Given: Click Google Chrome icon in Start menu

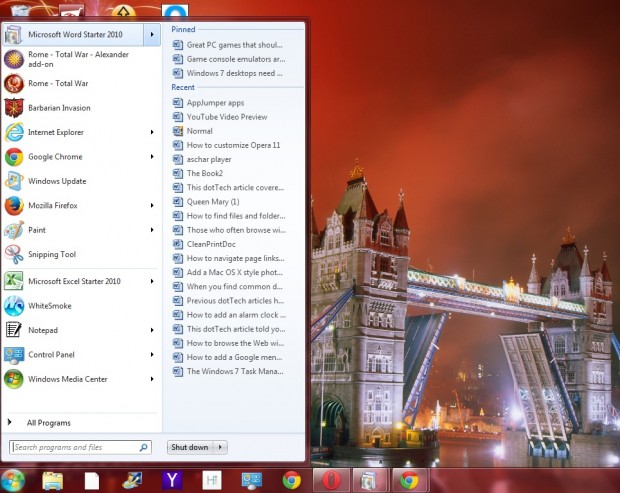Looking at the screenshot, I should tap(14, 157).
